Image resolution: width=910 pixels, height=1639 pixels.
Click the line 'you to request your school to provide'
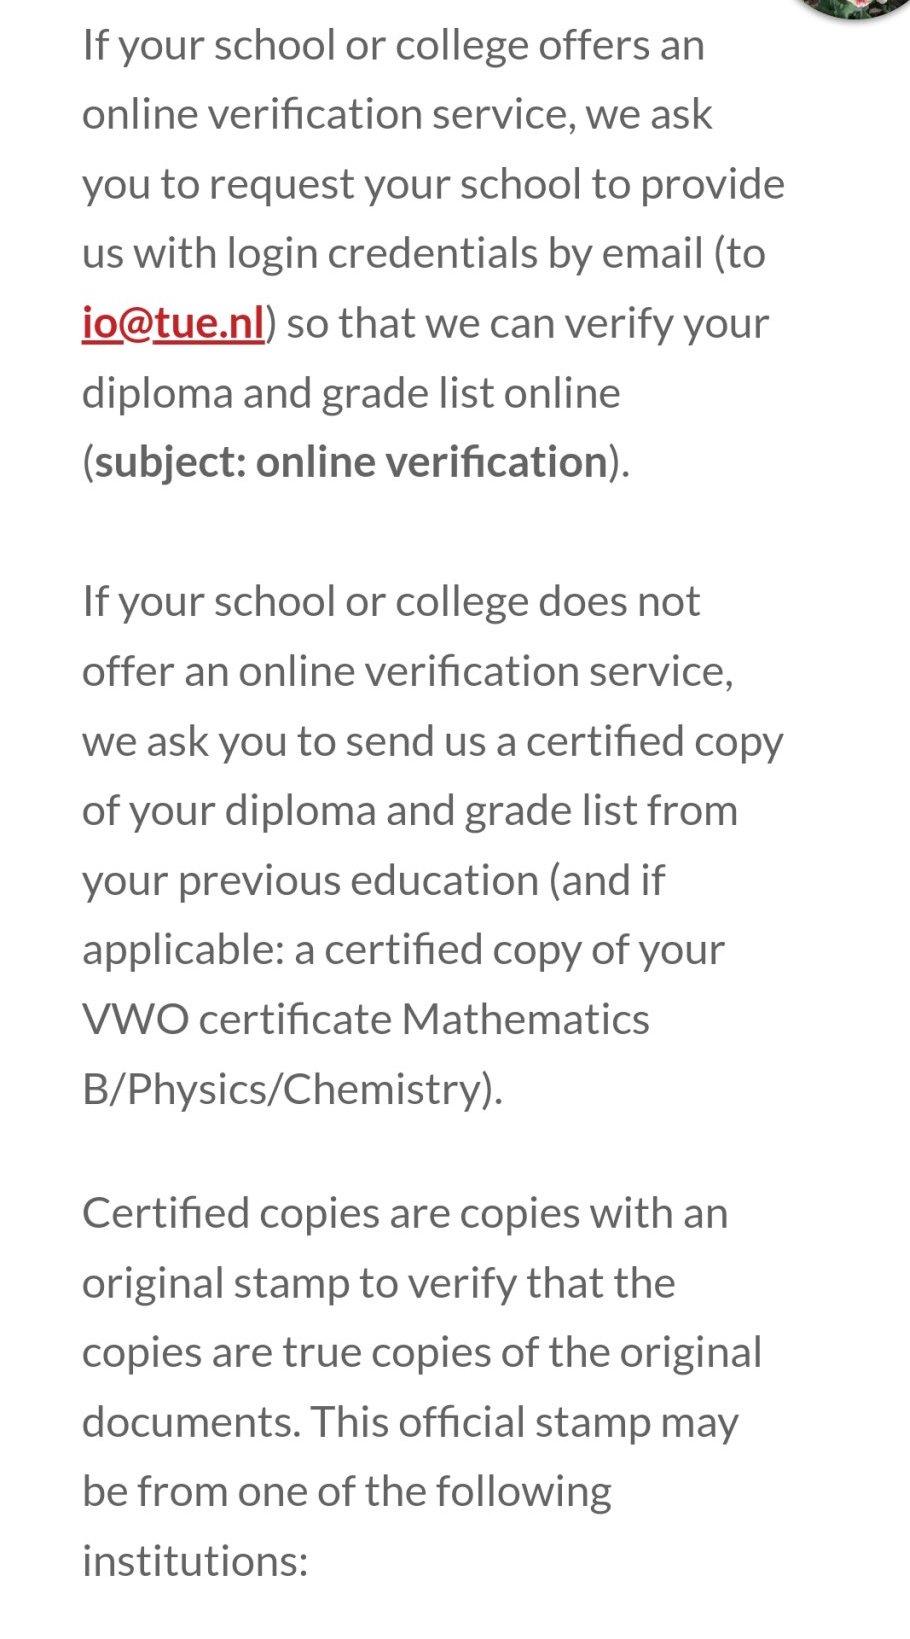433,184
